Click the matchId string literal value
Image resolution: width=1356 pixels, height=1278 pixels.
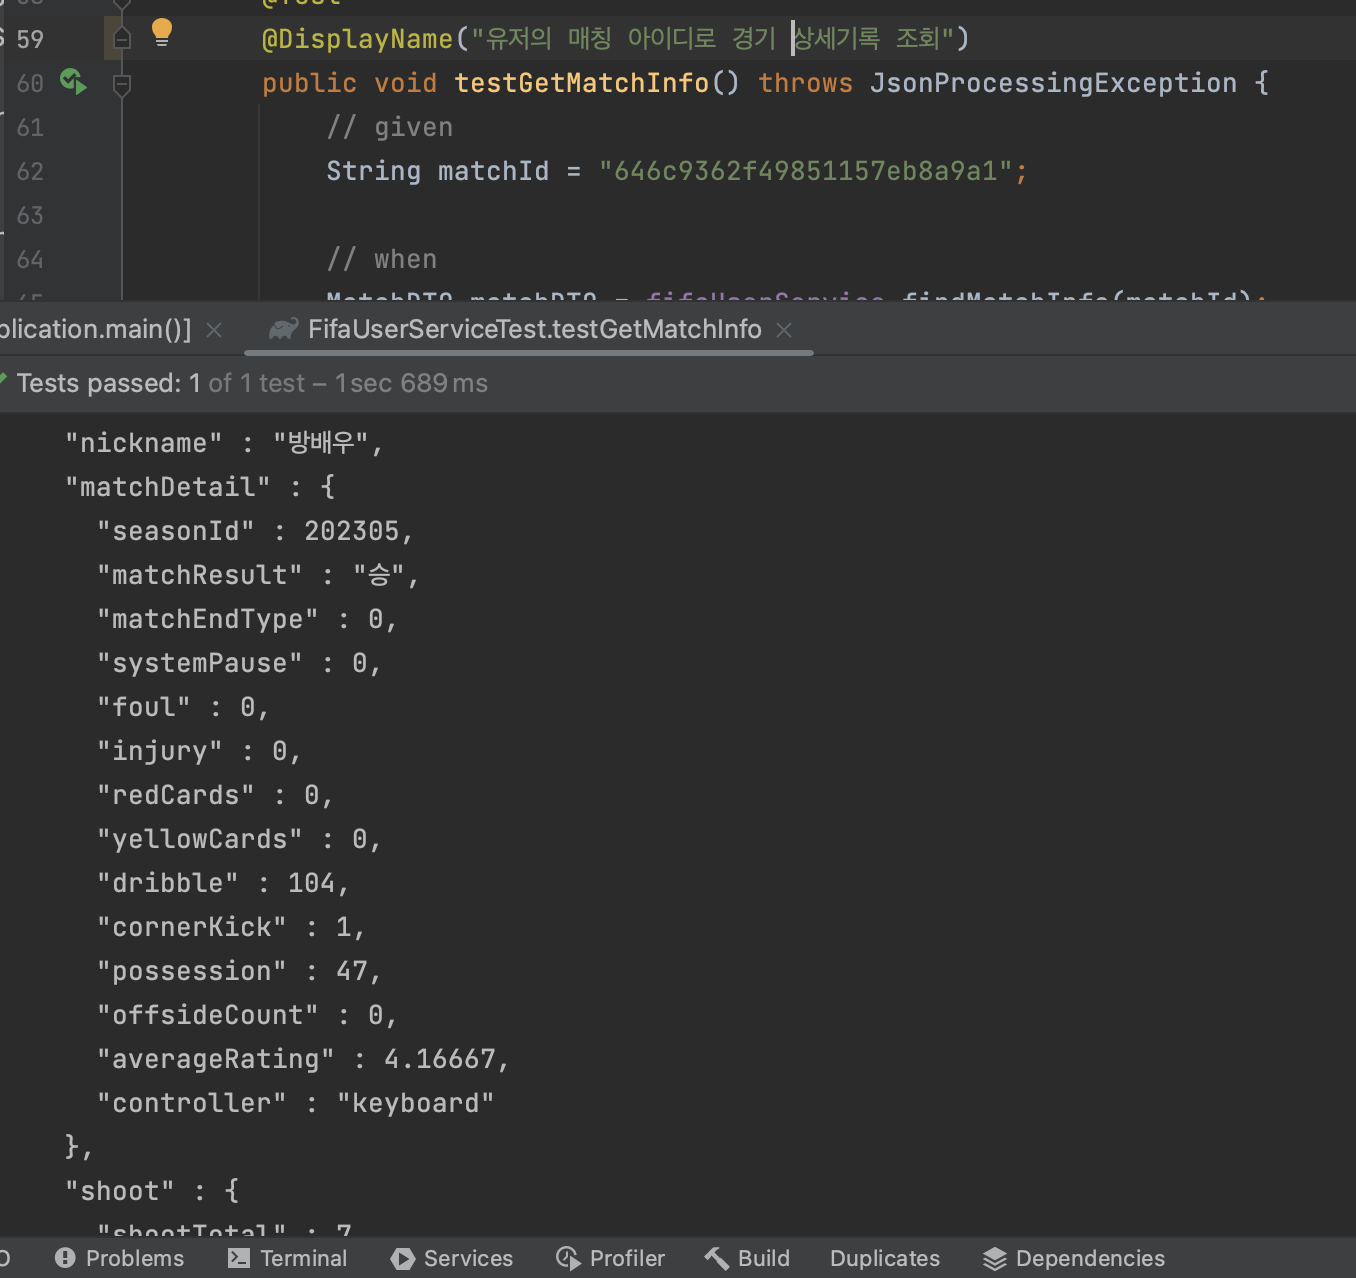click(x=806, y=171)
